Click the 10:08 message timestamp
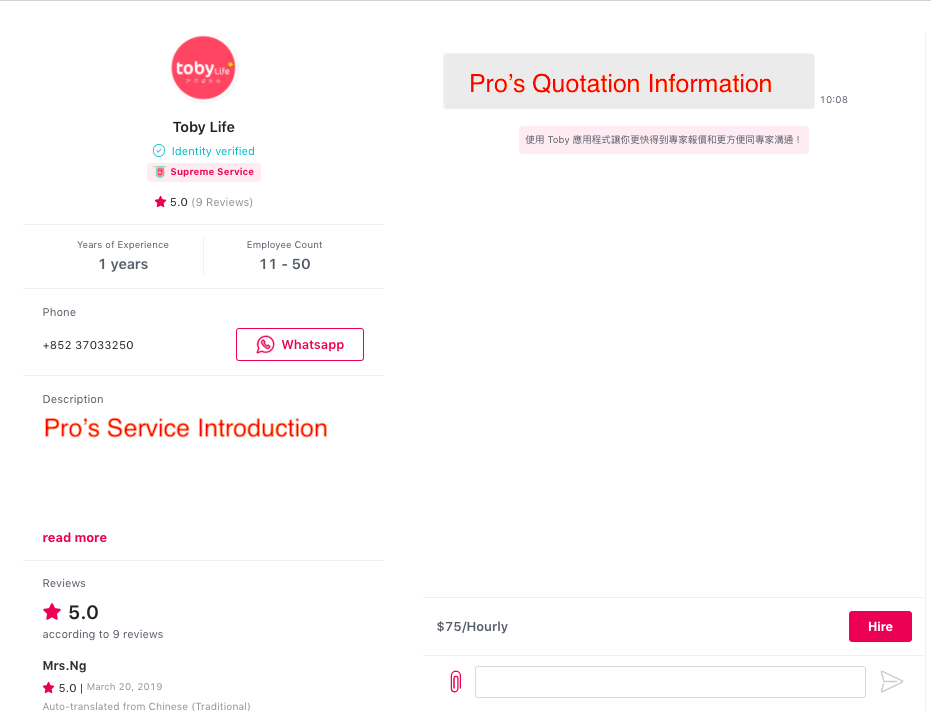This screenshot has width=931, height=711. (834, 100)
